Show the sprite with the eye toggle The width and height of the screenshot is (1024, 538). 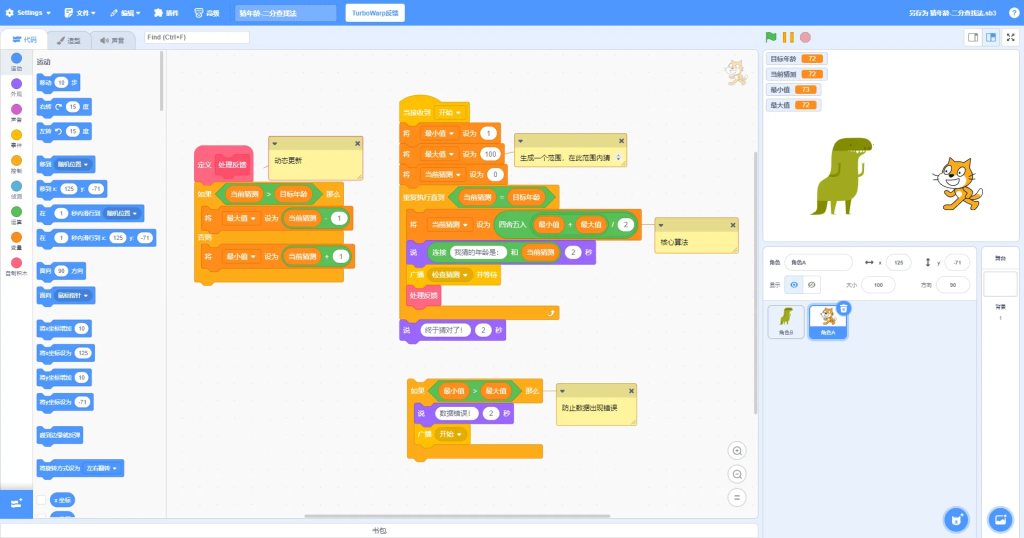point(794,285)
